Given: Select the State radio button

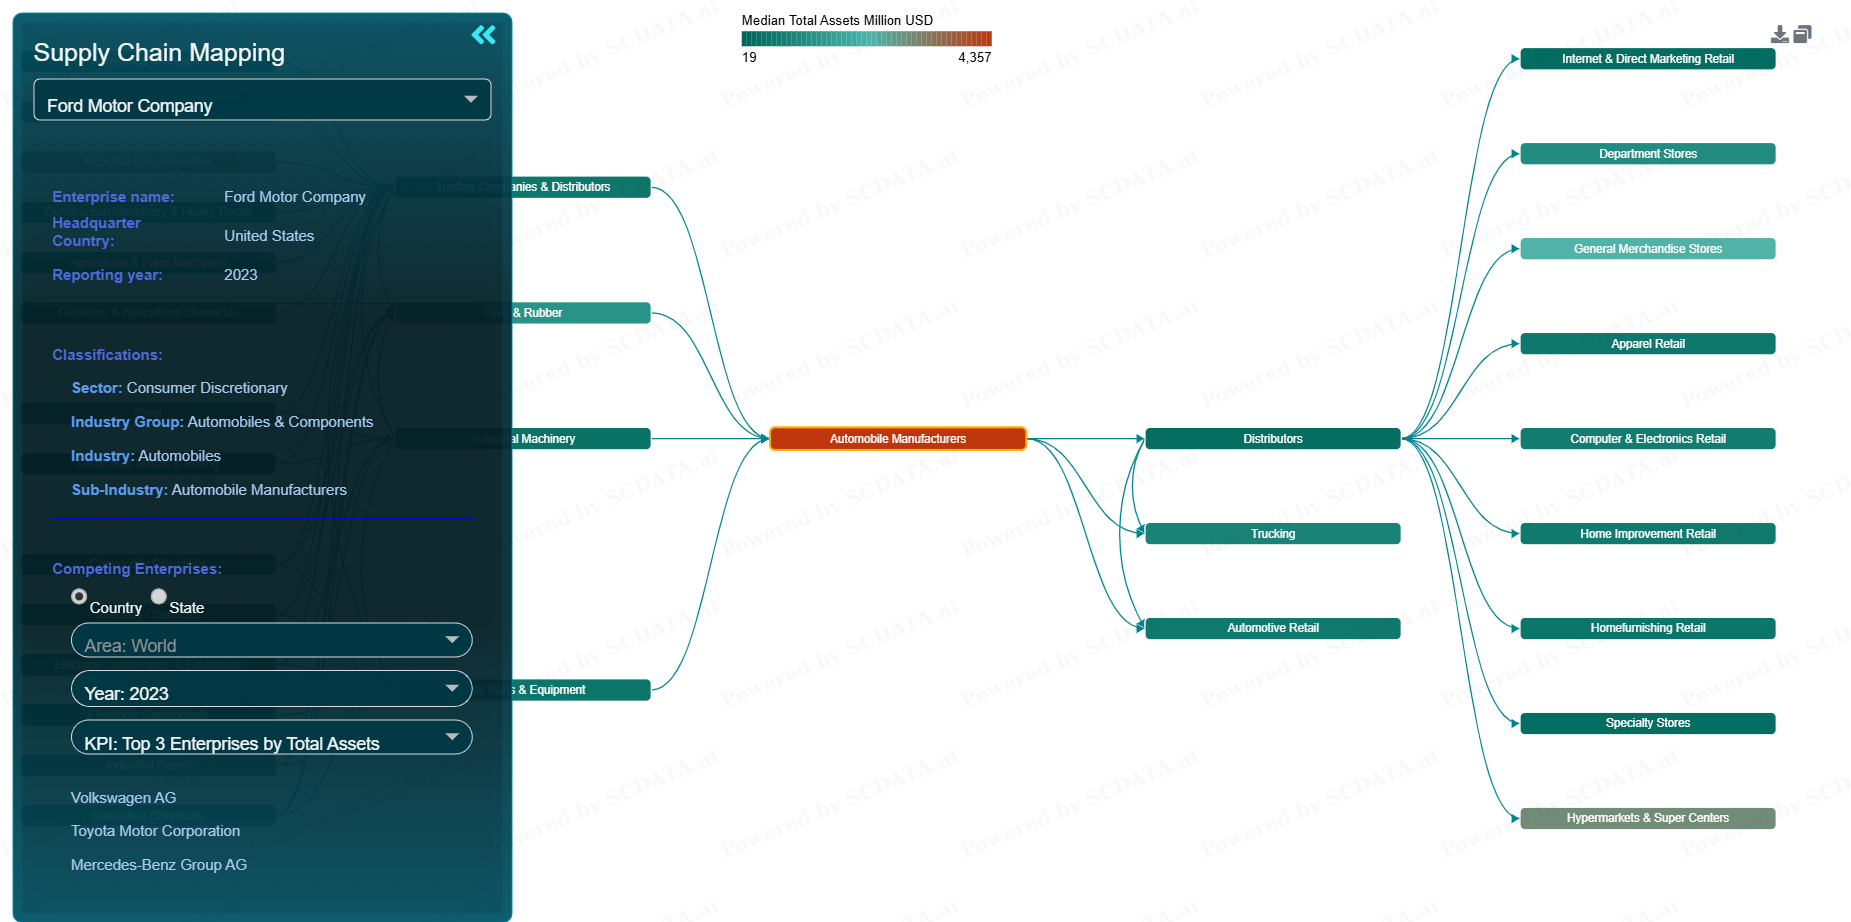Looking at the screenshot, I should (159, 596).
